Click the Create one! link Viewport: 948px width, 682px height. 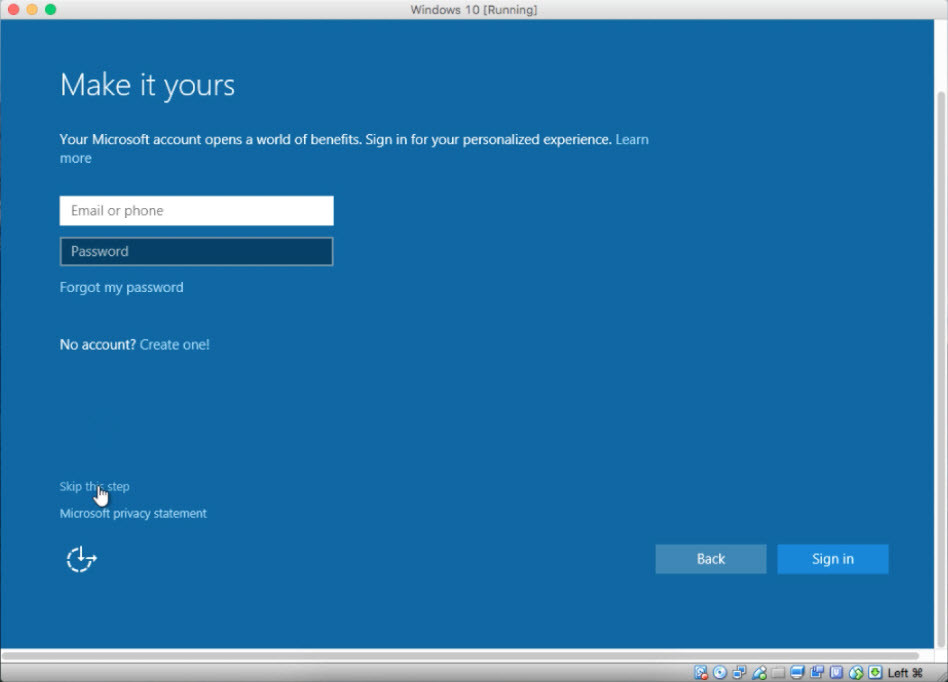tap(175, 345)
